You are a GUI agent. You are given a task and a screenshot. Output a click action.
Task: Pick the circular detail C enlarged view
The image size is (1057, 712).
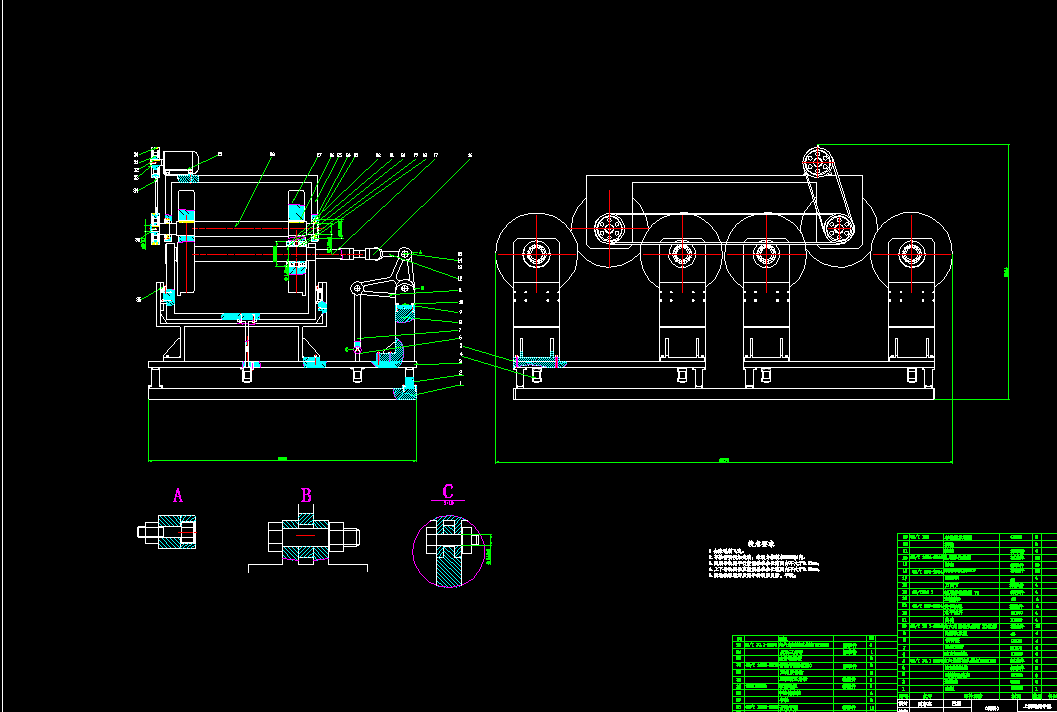[x=448, y=551]
